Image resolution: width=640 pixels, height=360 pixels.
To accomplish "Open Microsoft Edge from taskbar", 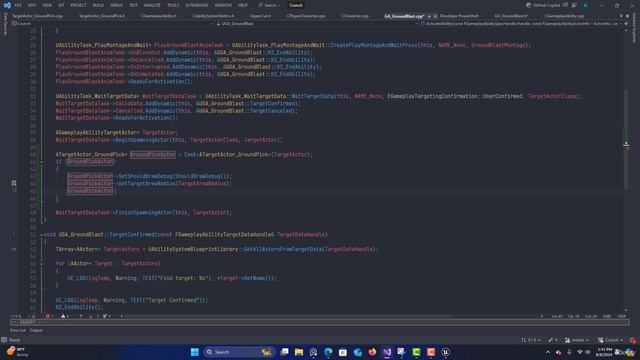I will point(328,352).
